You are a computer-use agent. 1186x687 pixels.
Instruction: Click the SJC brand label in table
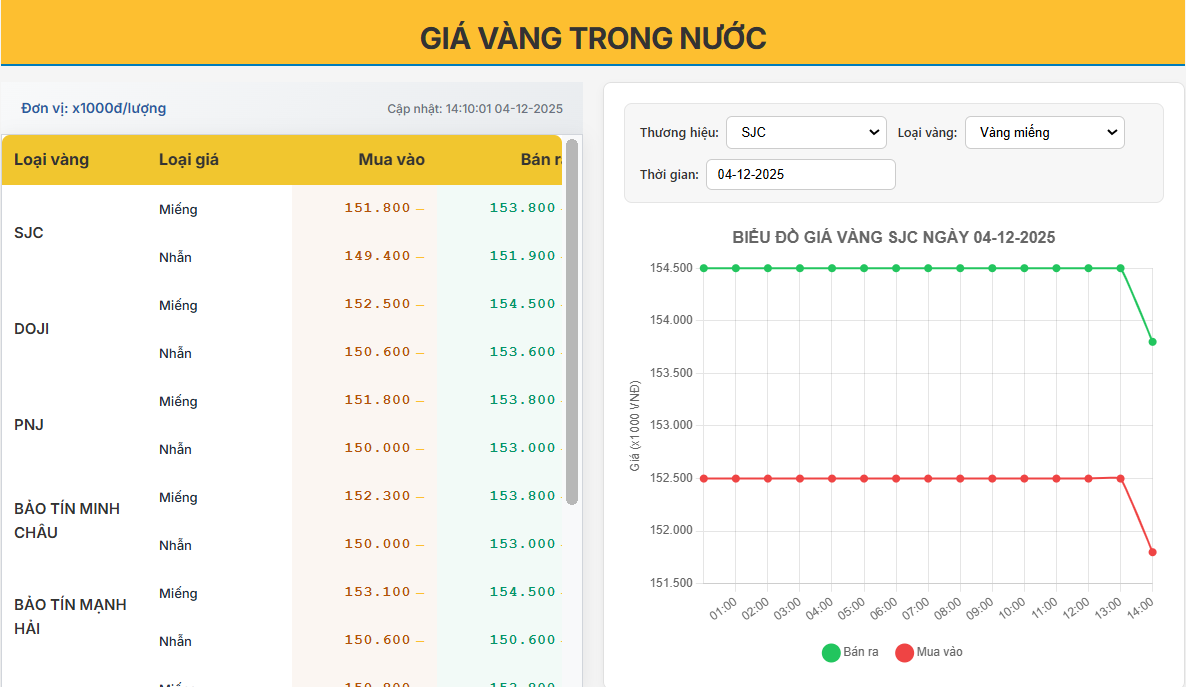29,232
